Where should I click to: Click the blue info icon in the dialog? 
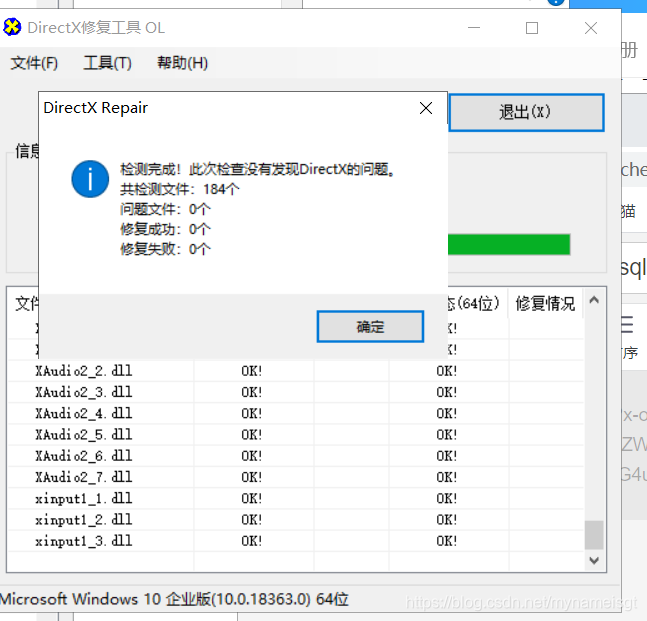[x=90, y=179]
